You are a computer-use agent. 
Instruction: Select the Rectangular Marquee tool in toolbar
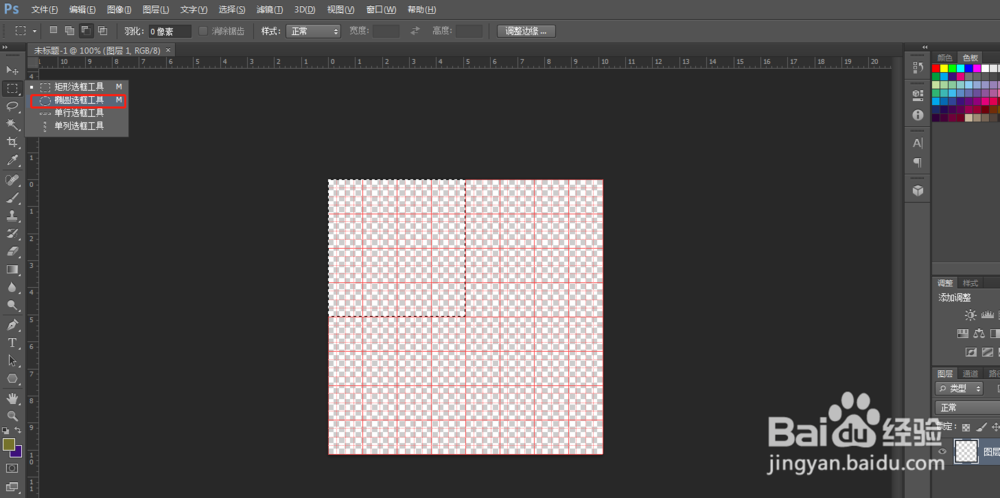click(12, 88)
